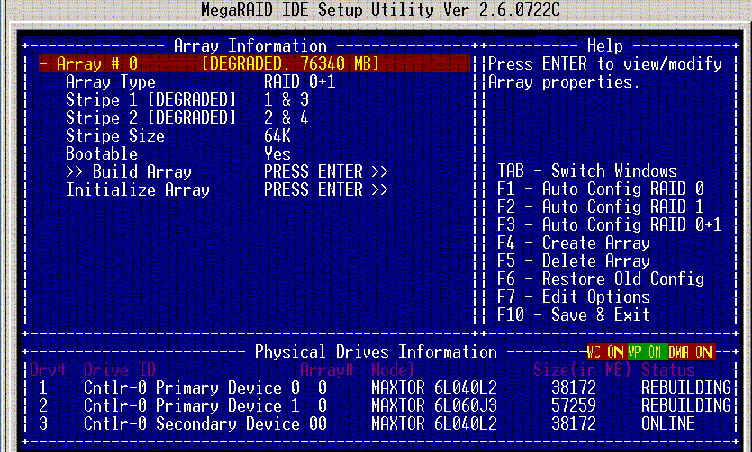Toggle the VP ON indicator
Screen dimensions: 752x452
pos(648,352)
